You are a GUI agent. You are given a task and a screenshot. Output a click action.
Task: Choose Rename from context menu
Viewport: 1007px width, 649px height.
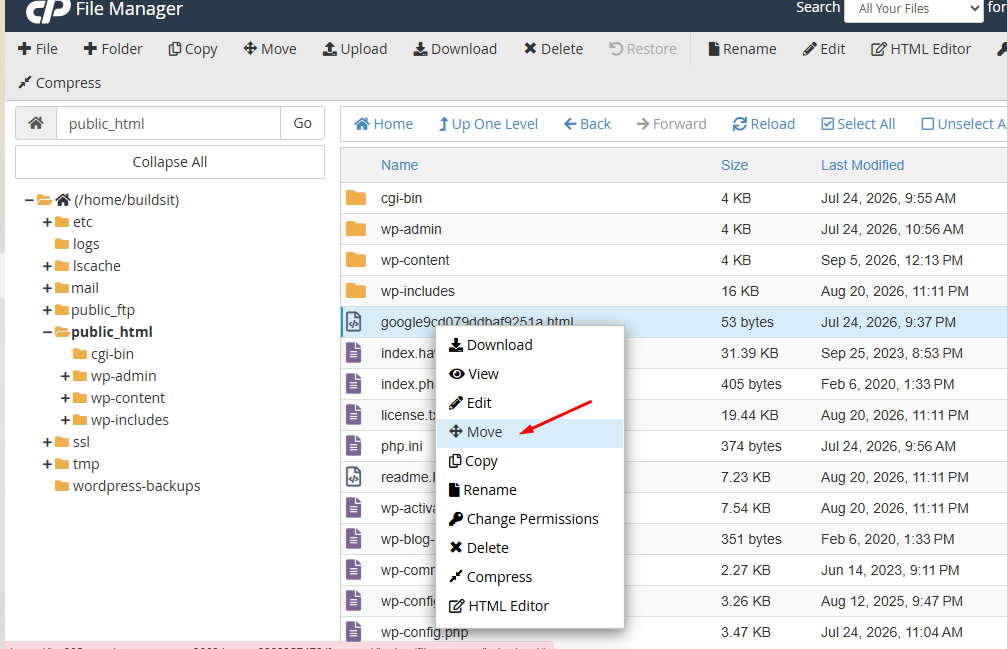click(x=530, y=490)
